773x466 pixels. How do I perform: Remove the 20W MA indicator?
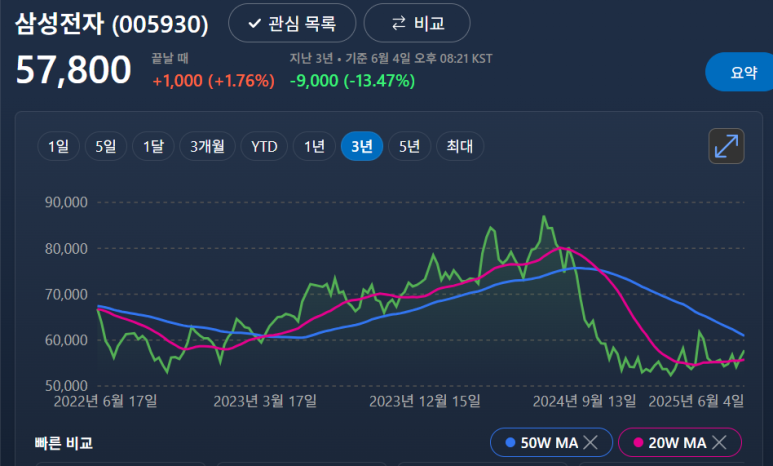click(720, 442)
